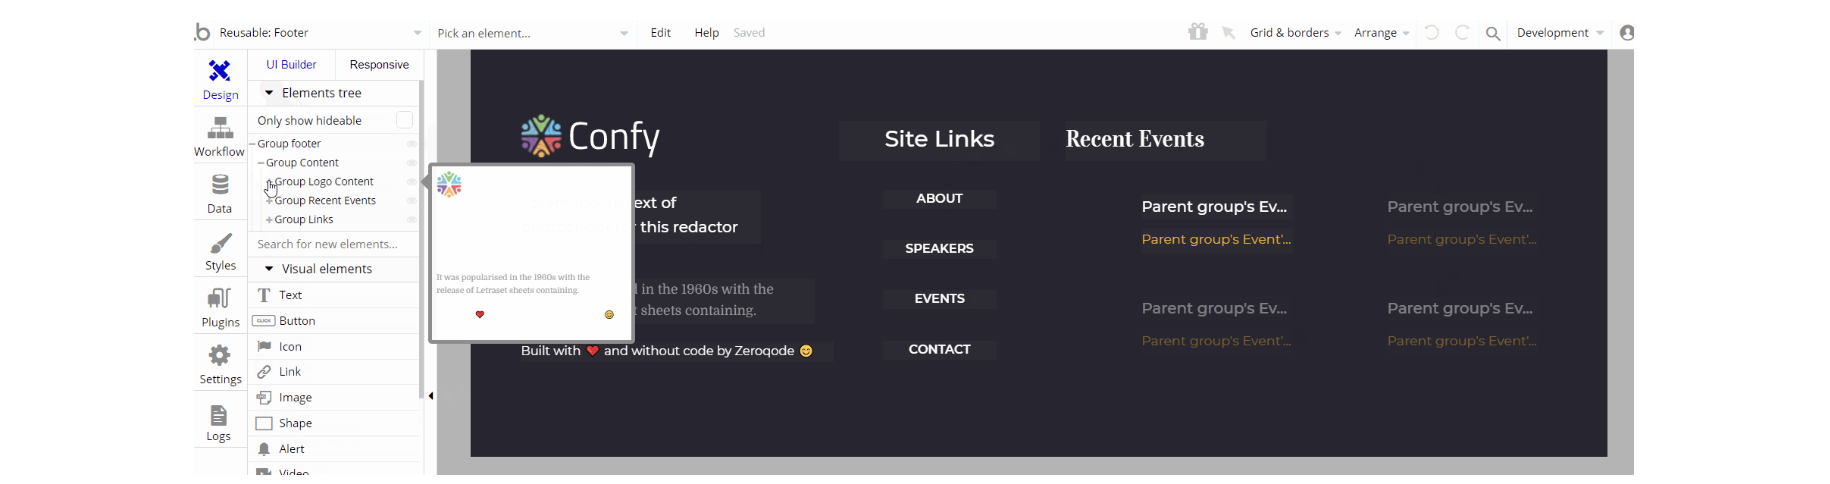Image resolution: width=1830 pixels, height=484 pixels.
Task: Enable the Only show hideable checkbox
Action: 404,120
